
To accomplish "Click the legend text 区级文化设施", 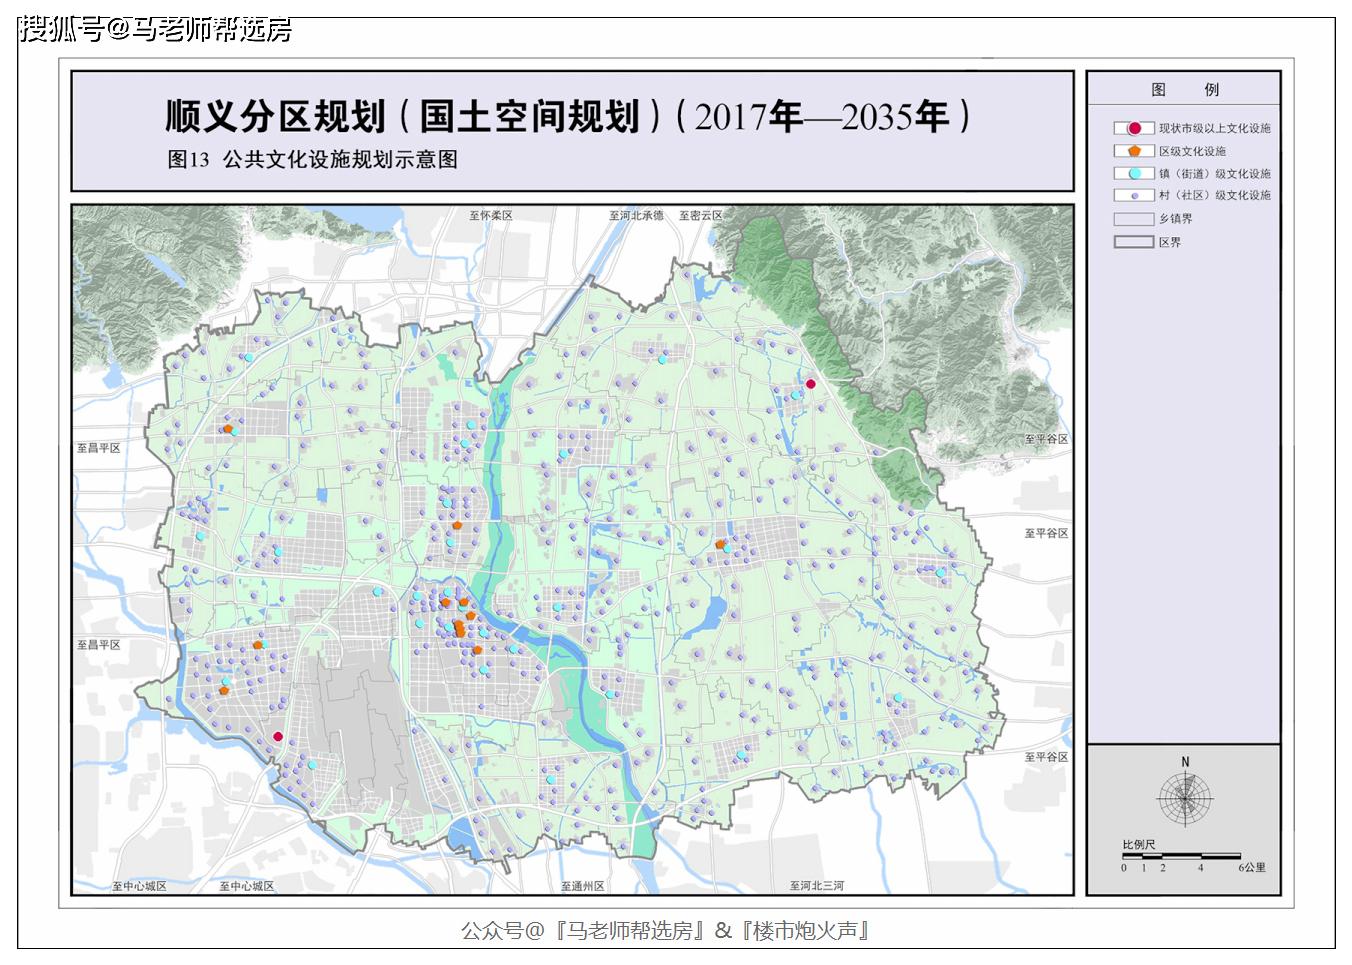I will pyautogui.click(x=1192, y=151).
